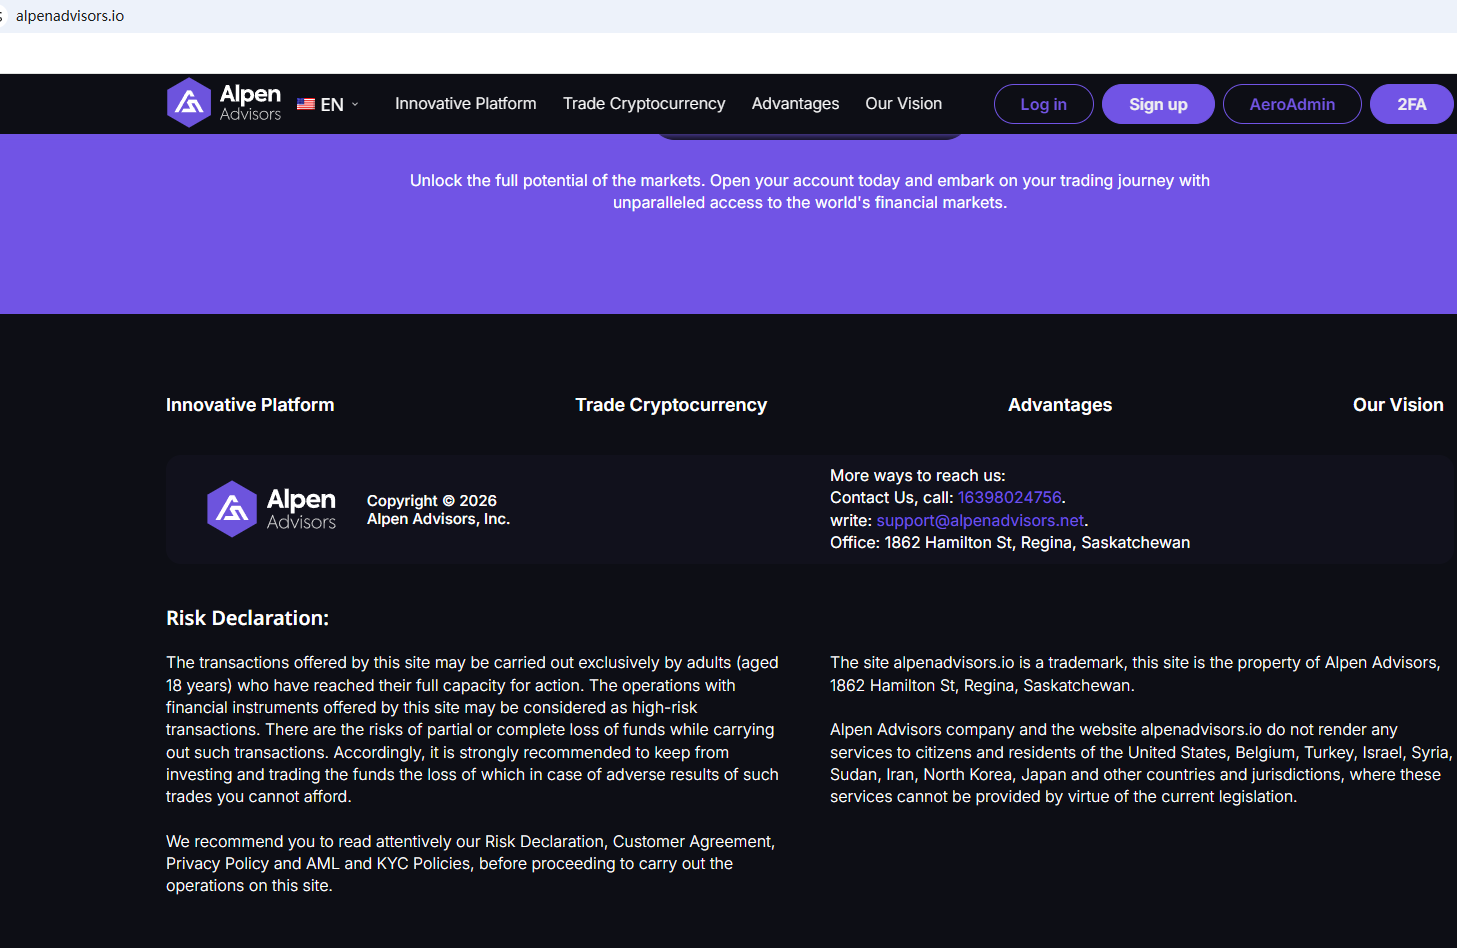Click the Copyright 2026 Alpen Advisors text
Screen dimensions: 1457x948
point(438,510)
